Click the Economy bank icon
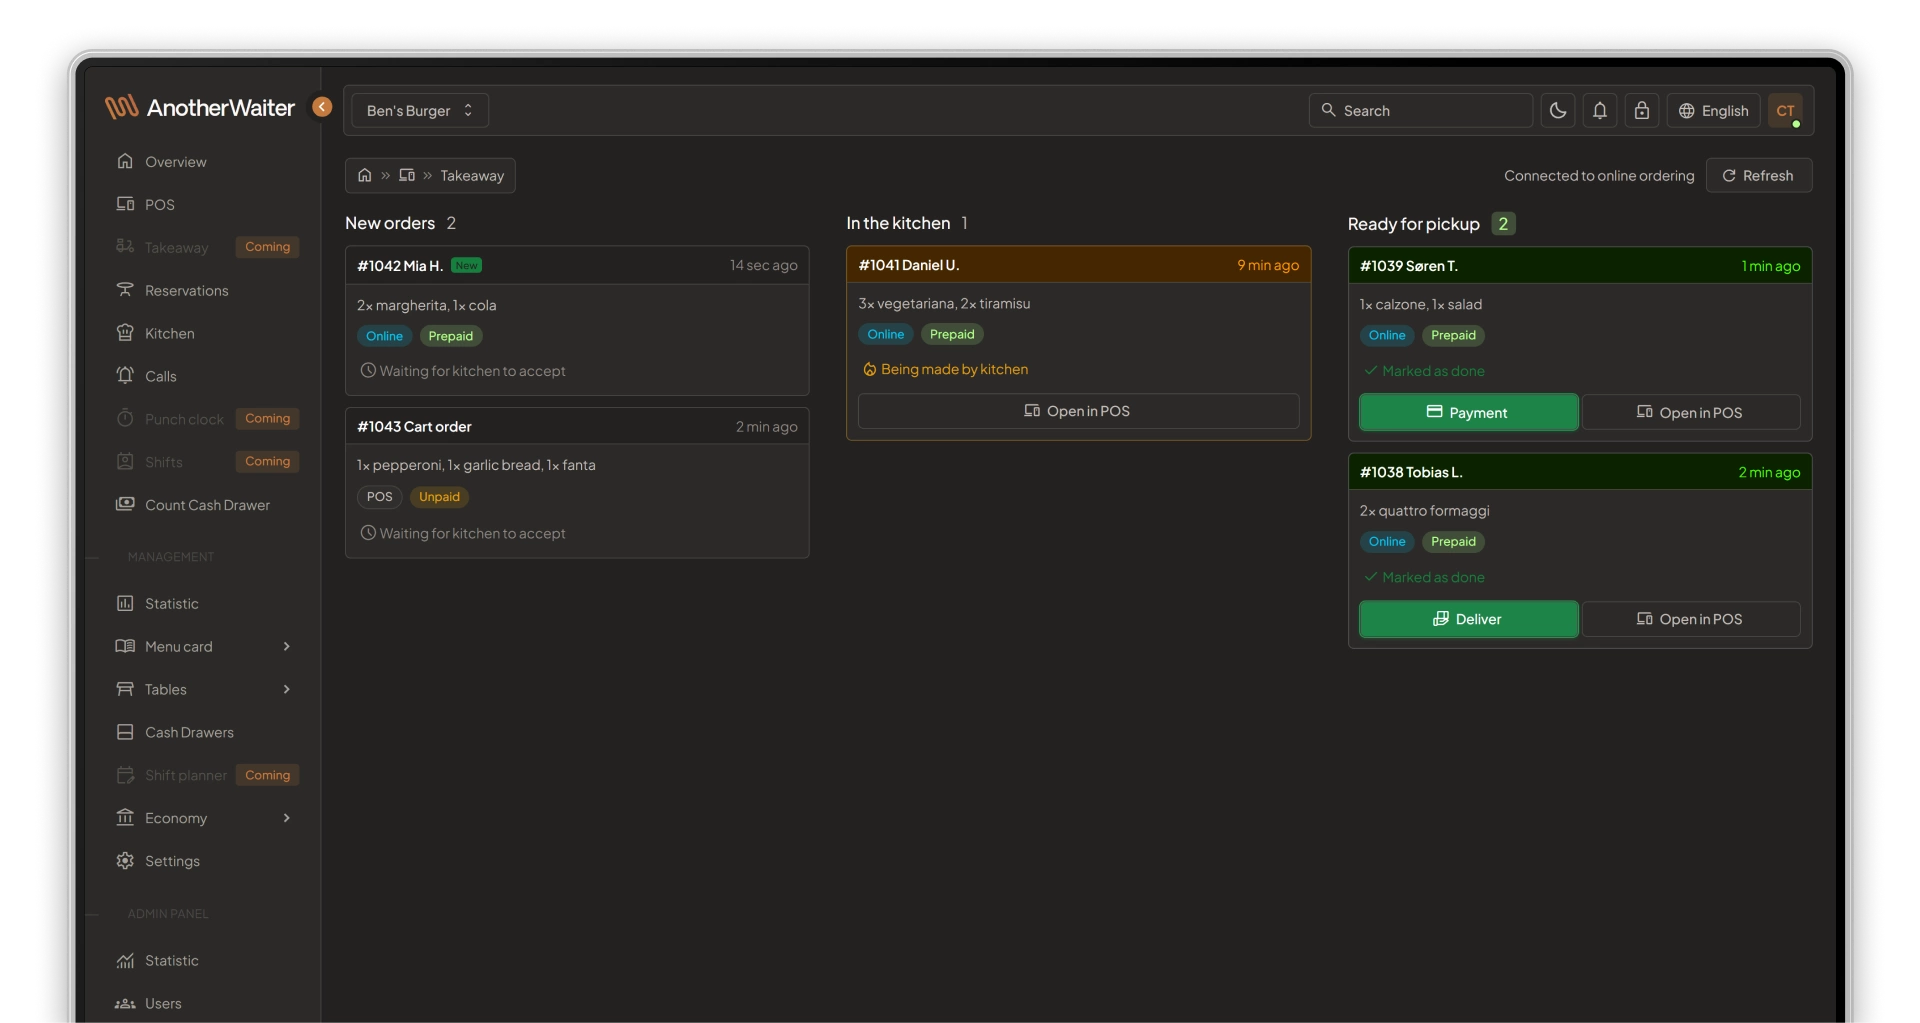The height and width of the screenshot is (1023, 1920). click(x=125, y=817)
